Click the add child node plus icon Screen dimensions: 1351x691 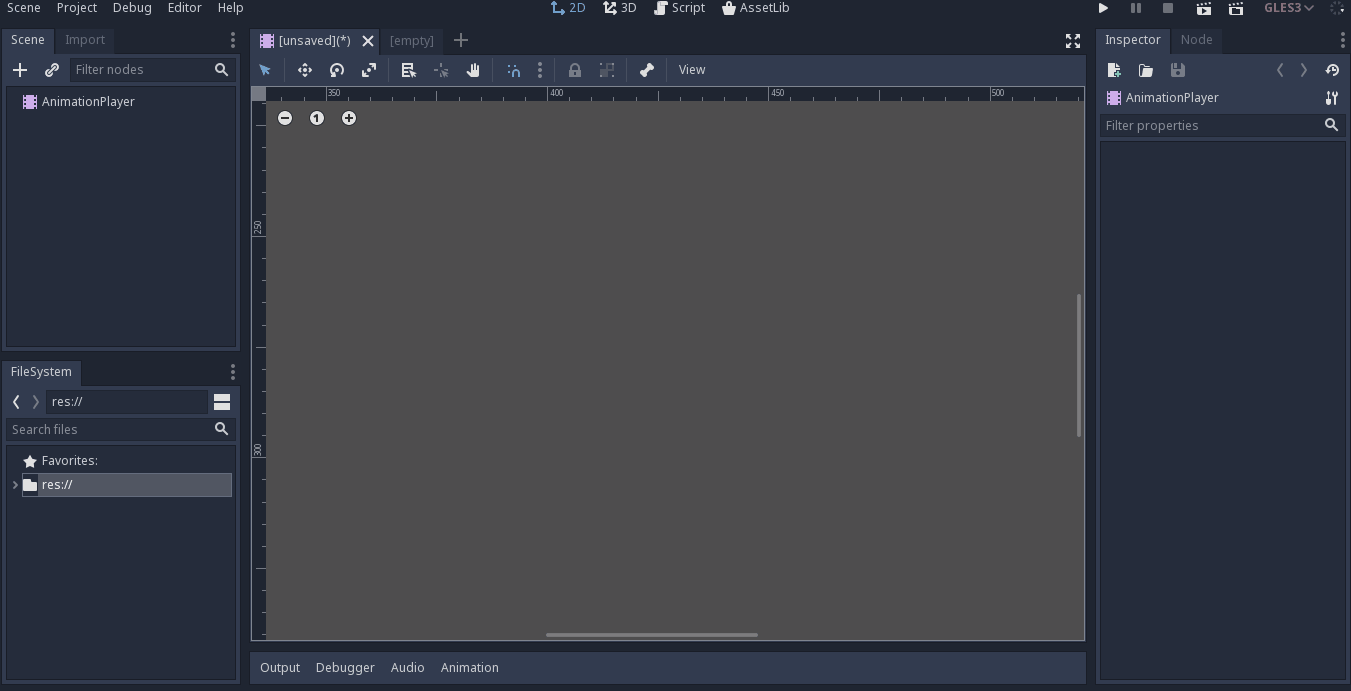click(20, 70)
